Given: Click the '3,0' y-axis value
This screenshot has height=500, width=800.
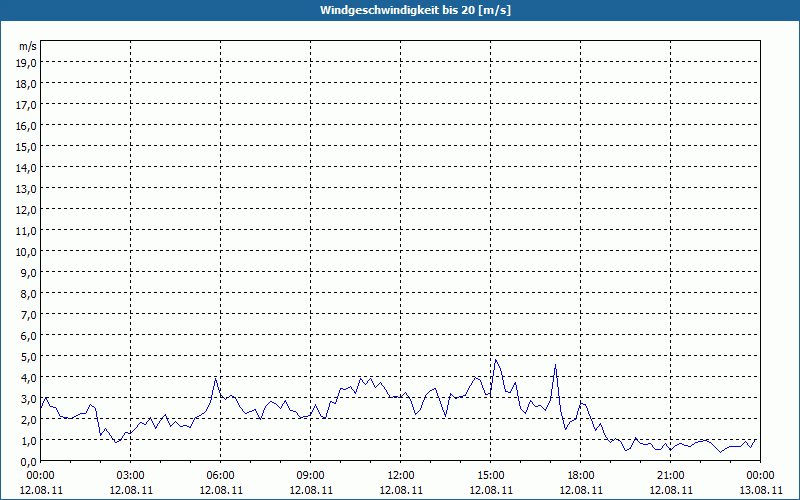Looking at the screenshot, I should (30, 398).
